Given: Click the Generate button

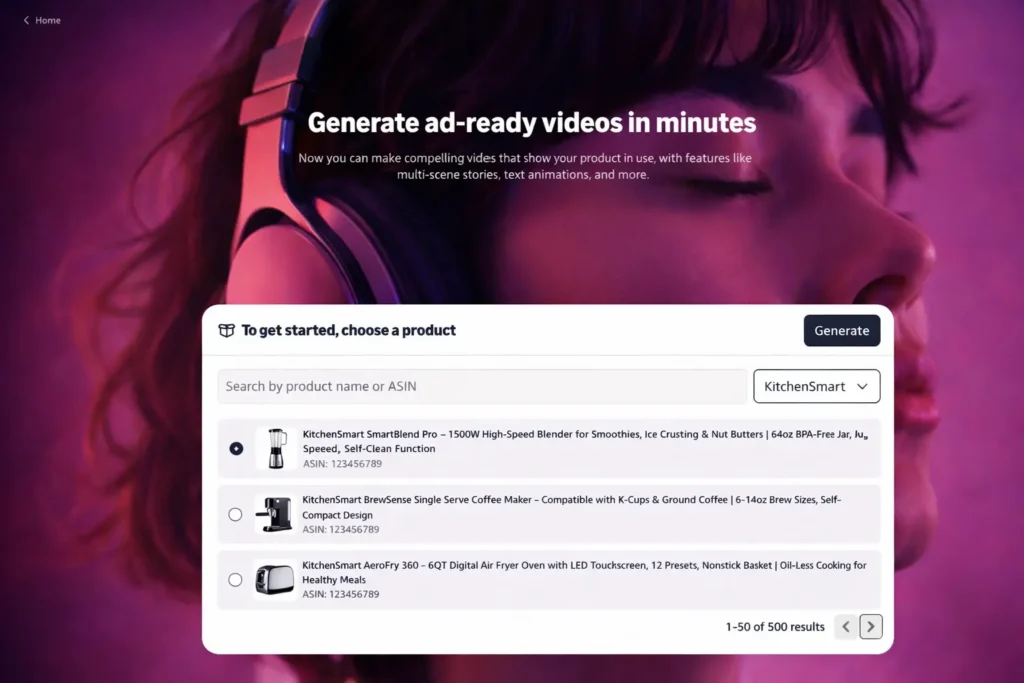Looking at the screenshot, I should (841, 330).
